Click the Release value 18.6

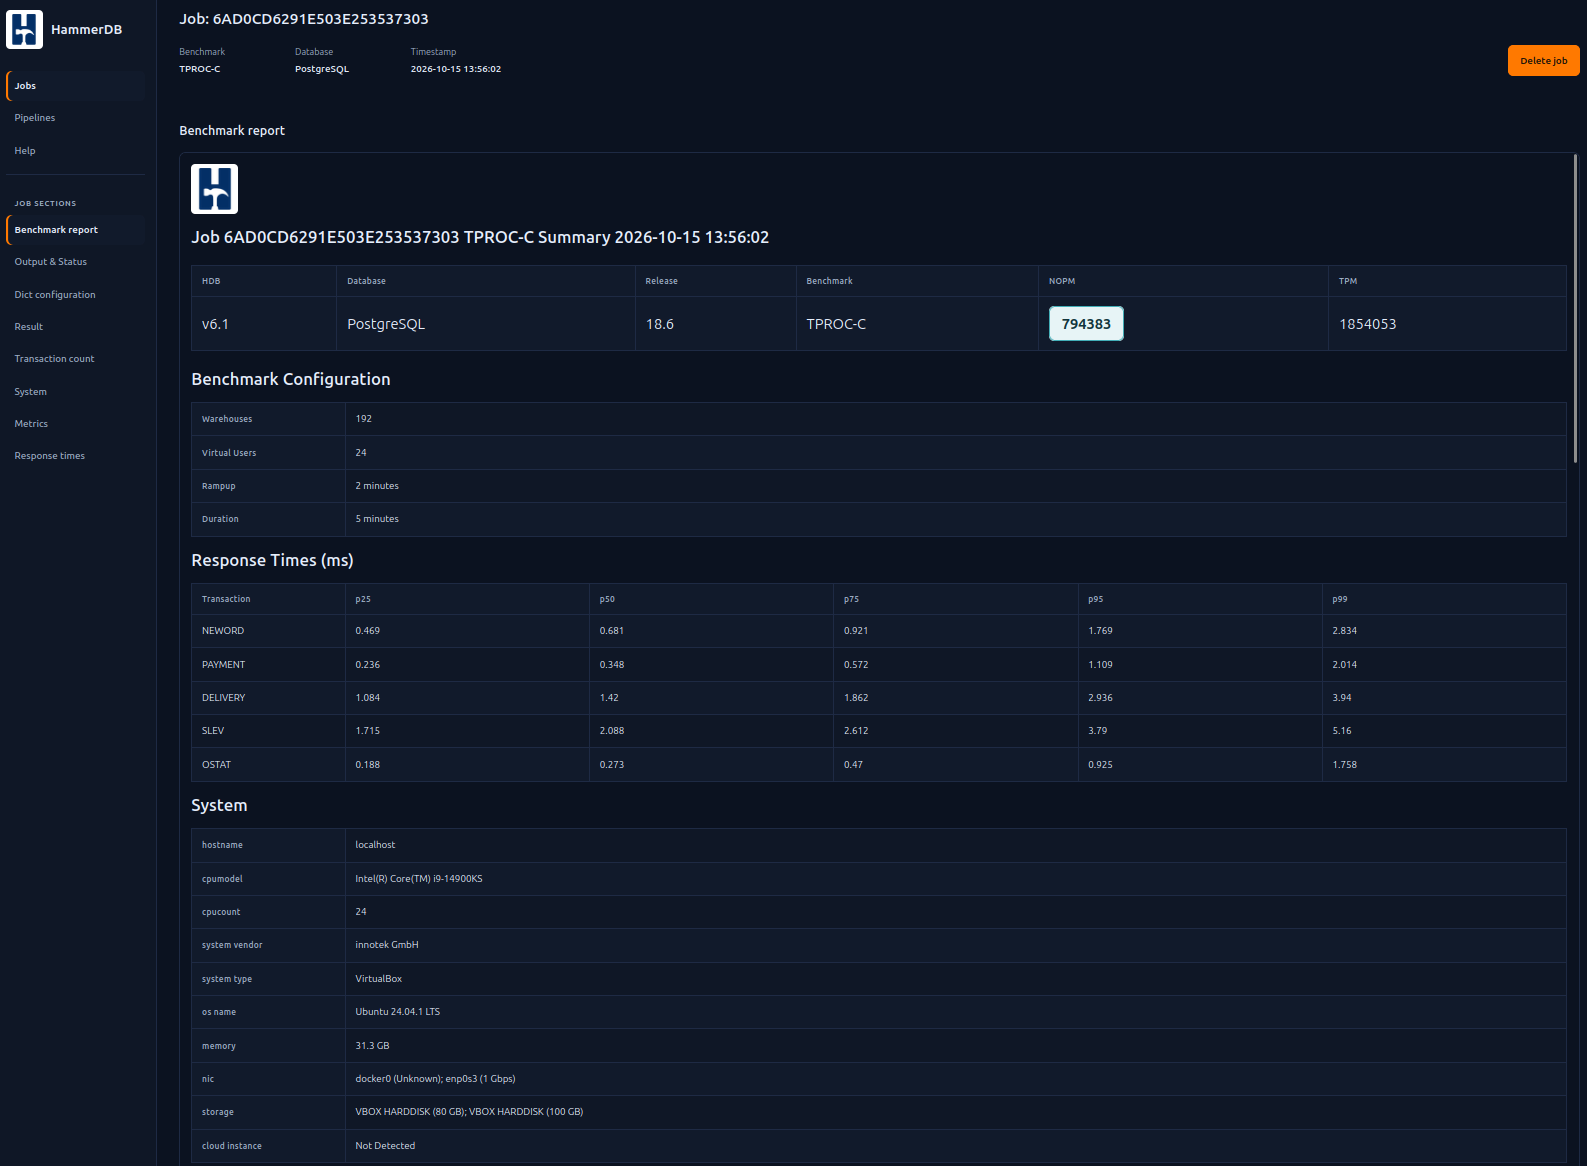click(x=660, y=324)
